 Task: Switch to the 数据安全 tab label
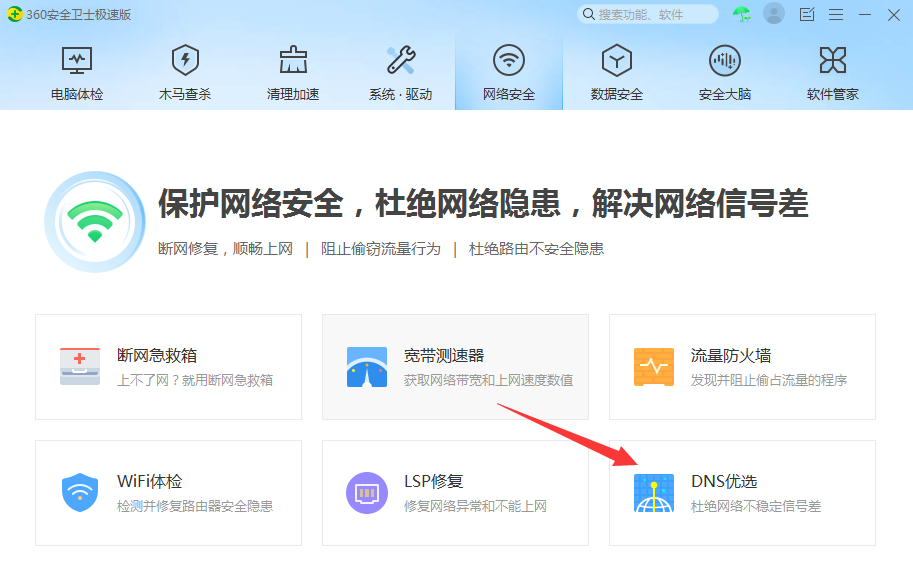click(x=617, y=94)
